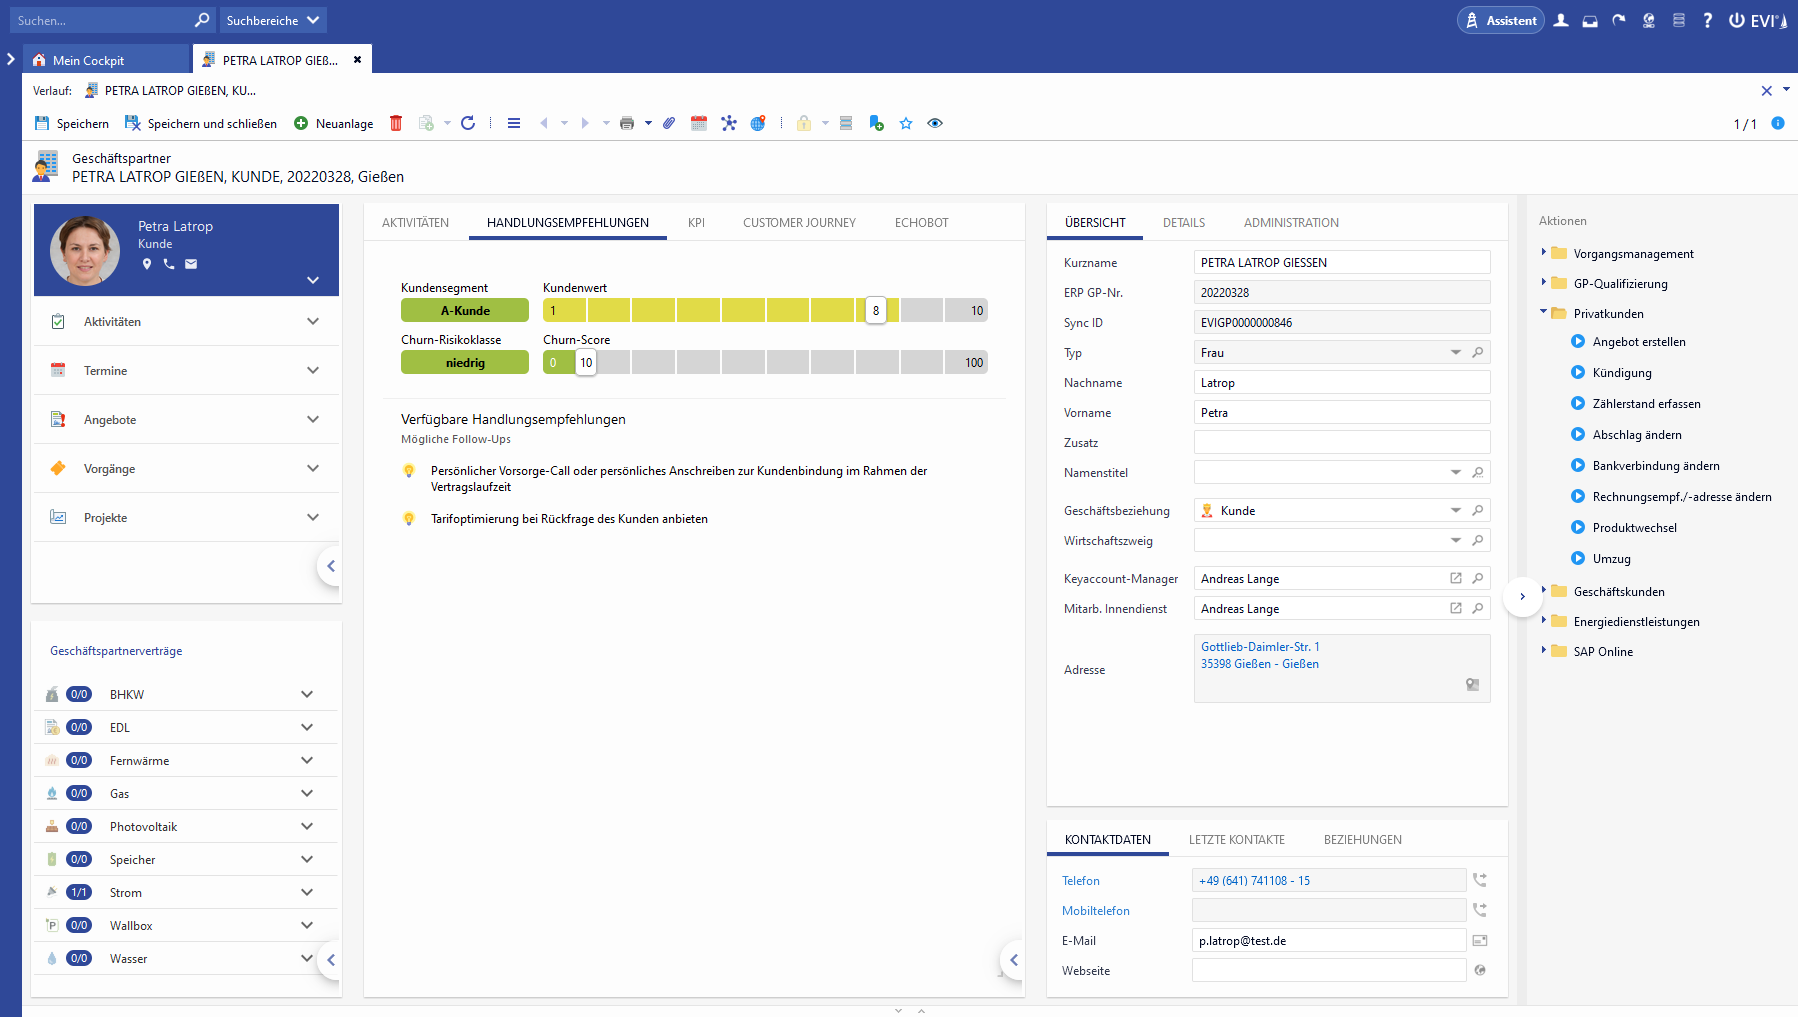The height and width of the screenshot is (1017, 1798).
Task: Click the printer icon in the toolbar
Action: (627, 123)
